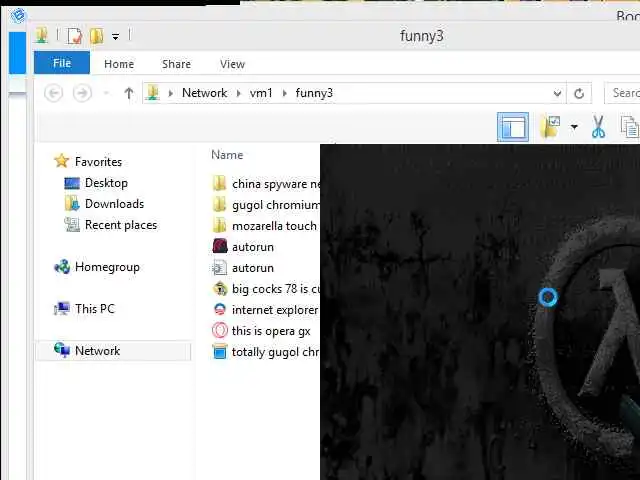Click Network in the address path
Viewport: 640px width, 480px height.
click(204, 93)
